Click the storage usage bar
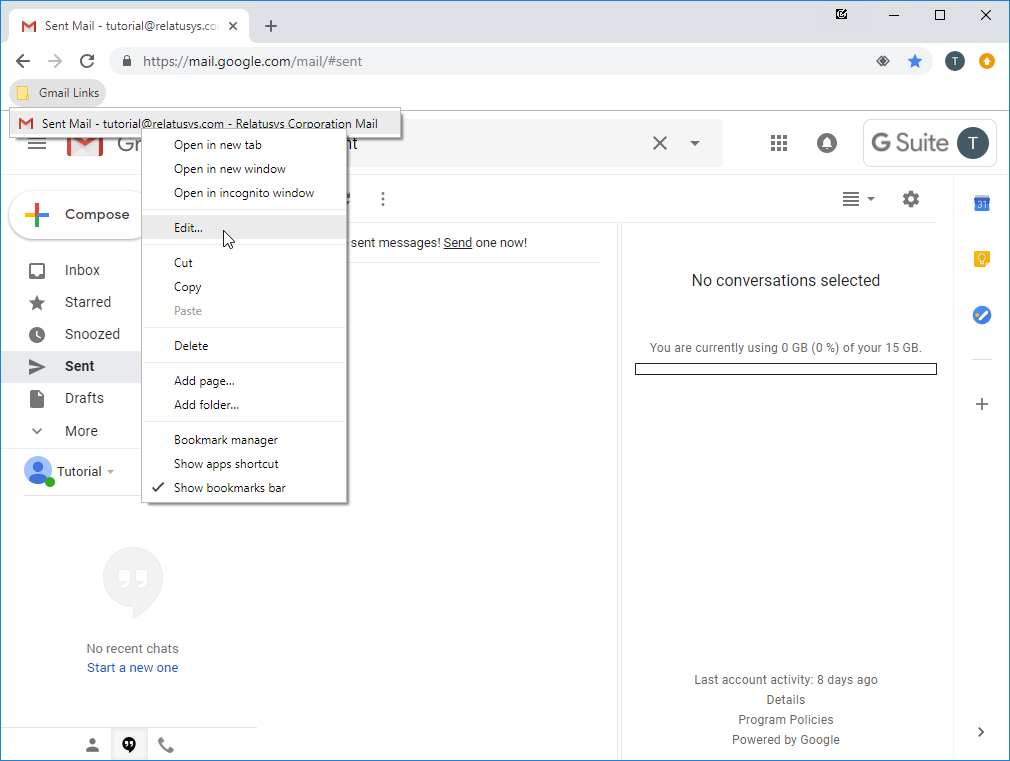This screenshot has height=761, width=1010. coord(785,368)
